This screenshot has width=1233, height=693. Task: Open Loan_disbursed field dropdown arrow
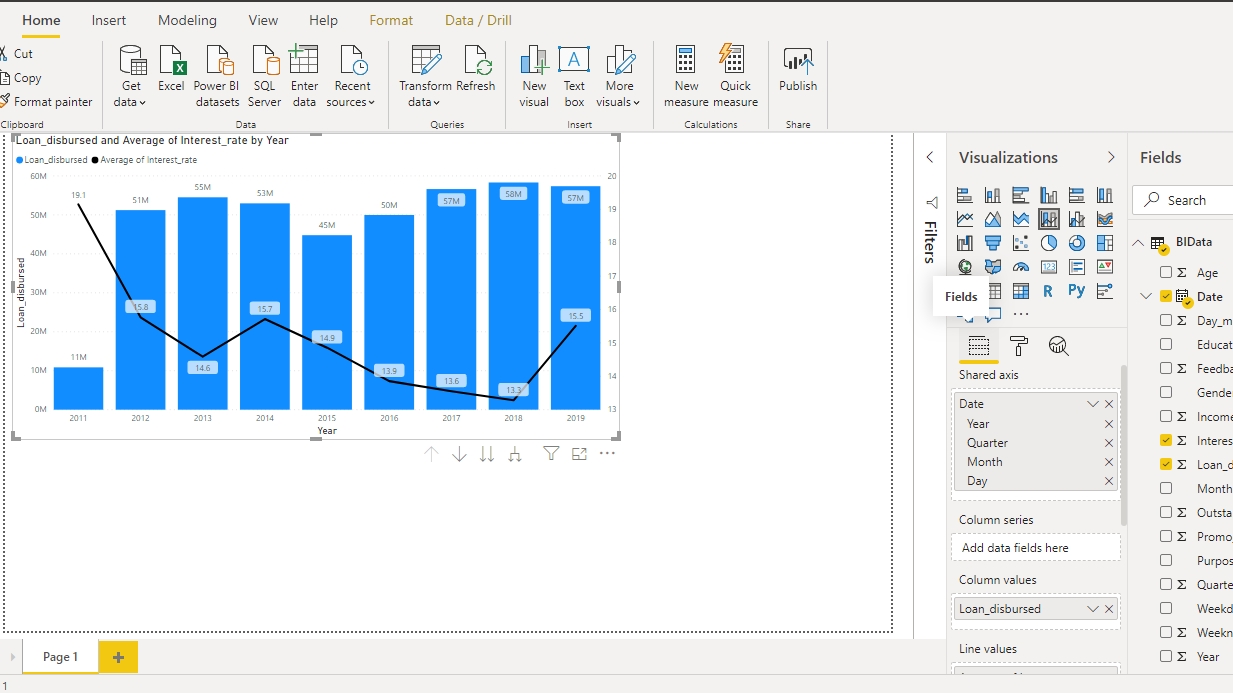1092,609
